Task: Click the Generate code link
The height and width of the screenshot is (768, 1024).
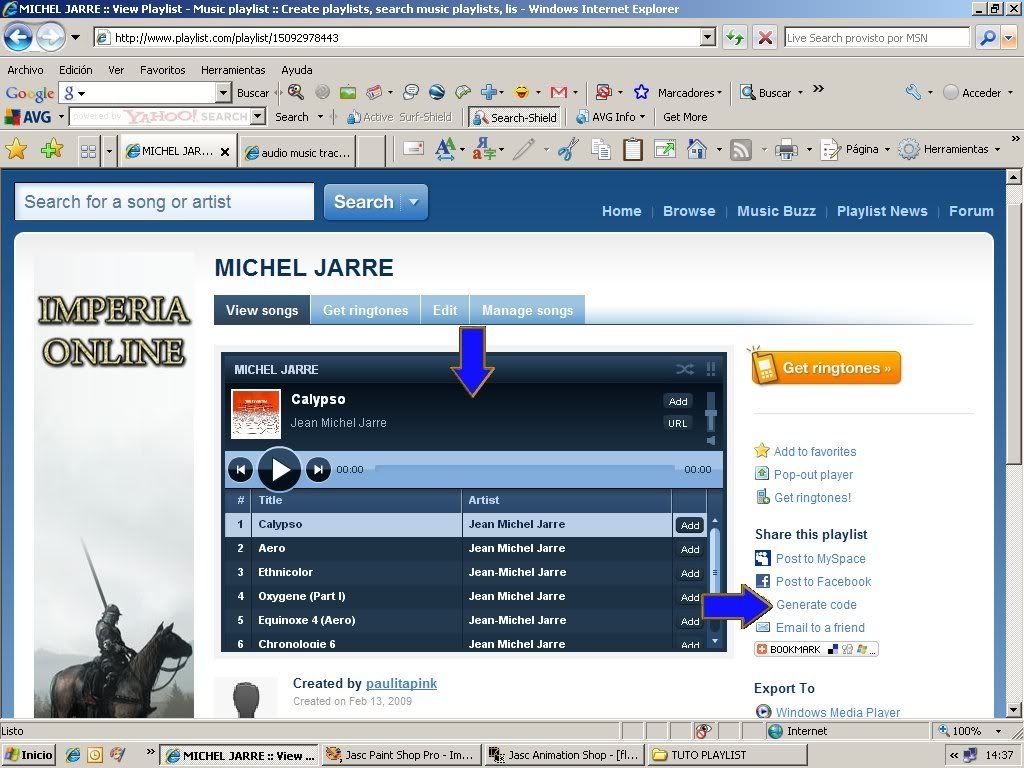Action: coord(816,605)
